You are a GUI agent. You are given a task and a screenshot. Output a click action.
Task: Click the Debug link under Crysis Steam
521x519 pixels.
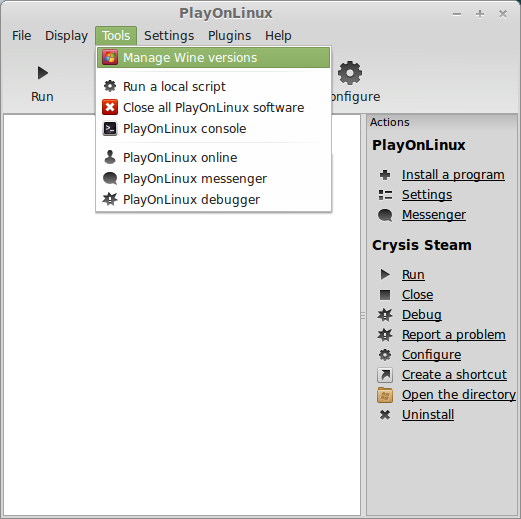pyautogui.click(x=422, y=315)
